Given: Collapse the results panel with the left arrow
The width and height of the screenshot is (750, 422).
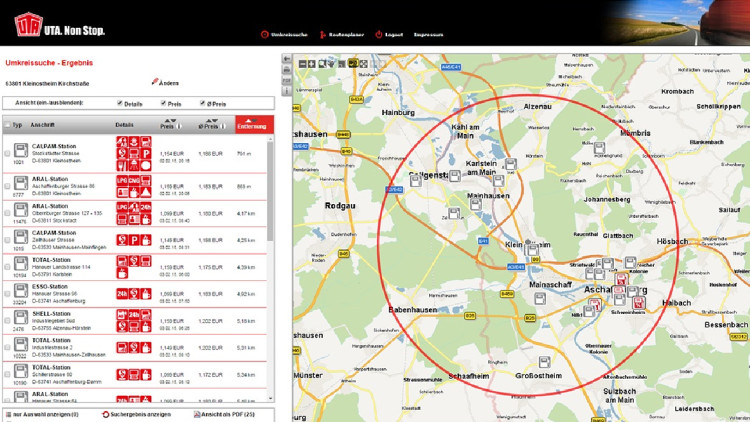Looking at the screenshot, I should pyautogui.click(x=287, y=58).
